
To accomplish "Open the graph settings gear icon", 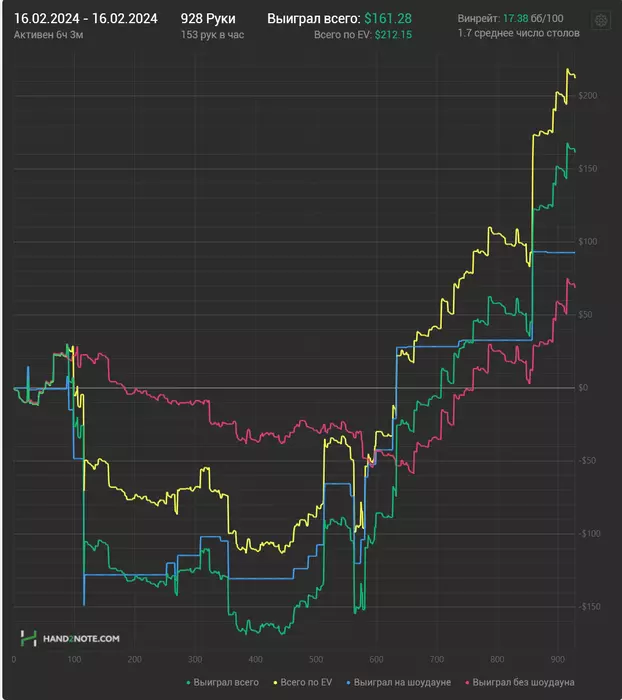I will click(x=601, y=20).
